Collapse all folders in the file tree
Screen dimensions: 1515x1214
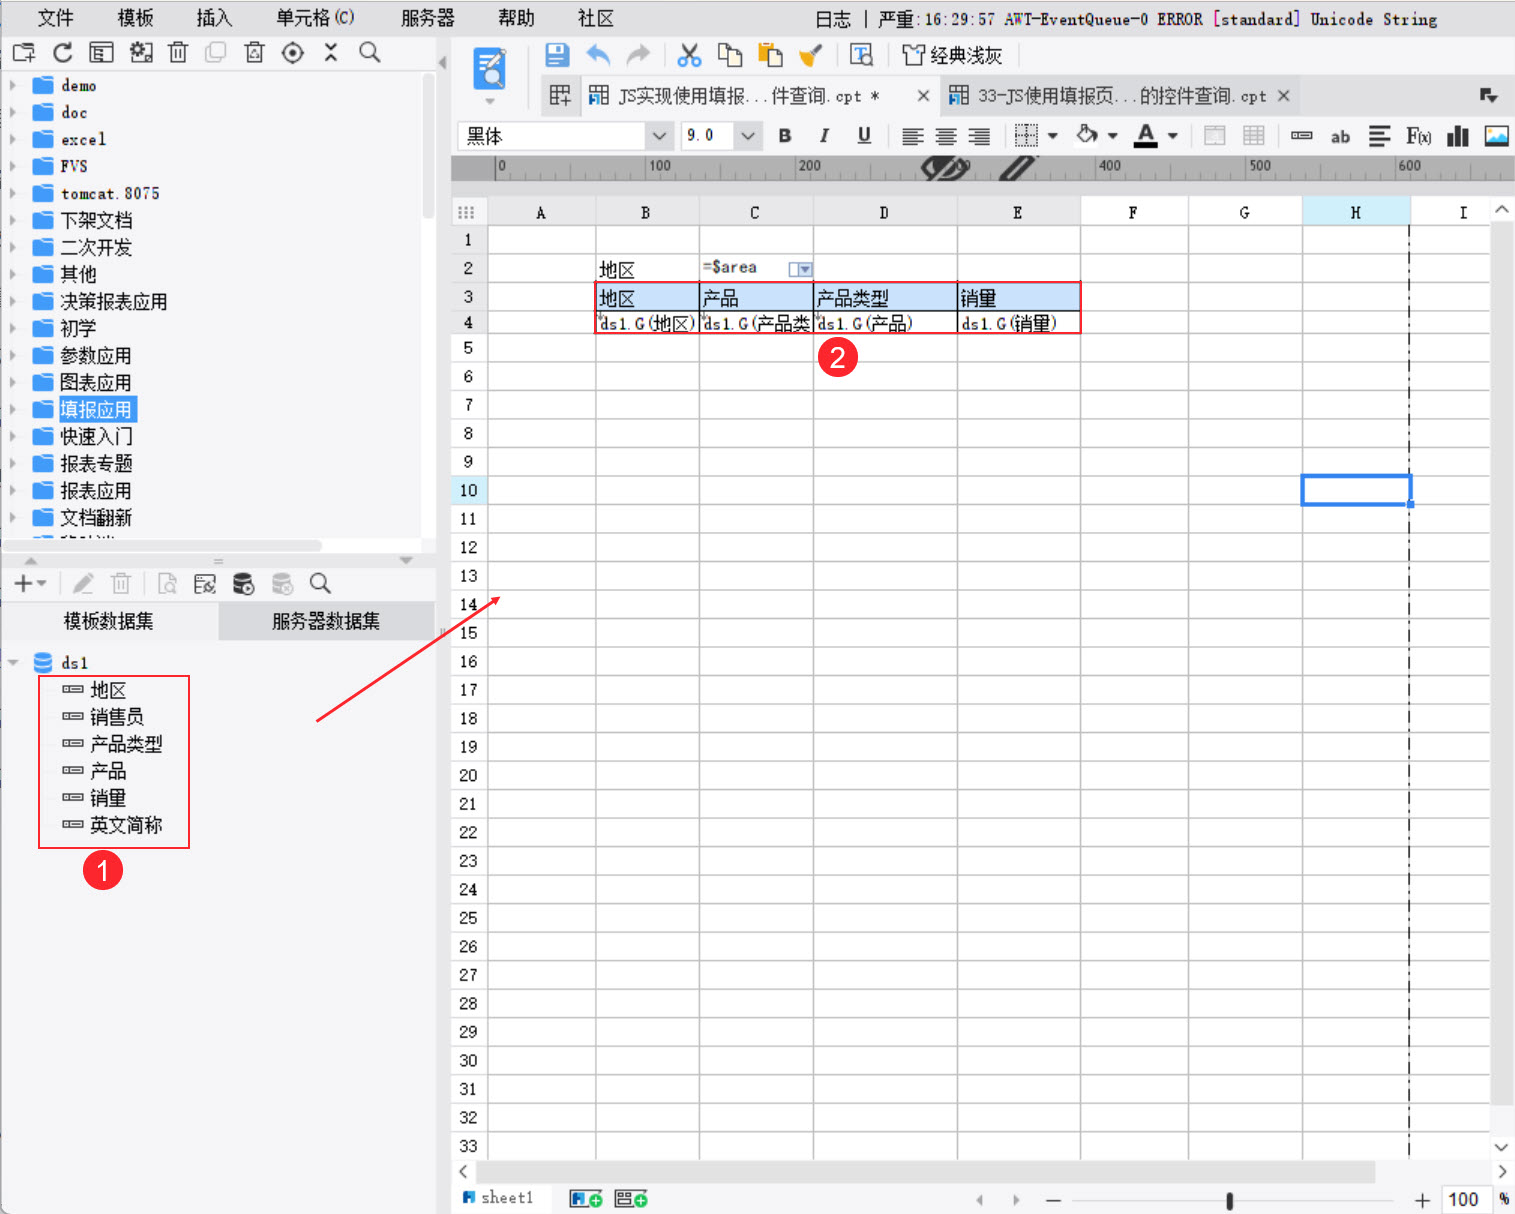tap(331, 53)
